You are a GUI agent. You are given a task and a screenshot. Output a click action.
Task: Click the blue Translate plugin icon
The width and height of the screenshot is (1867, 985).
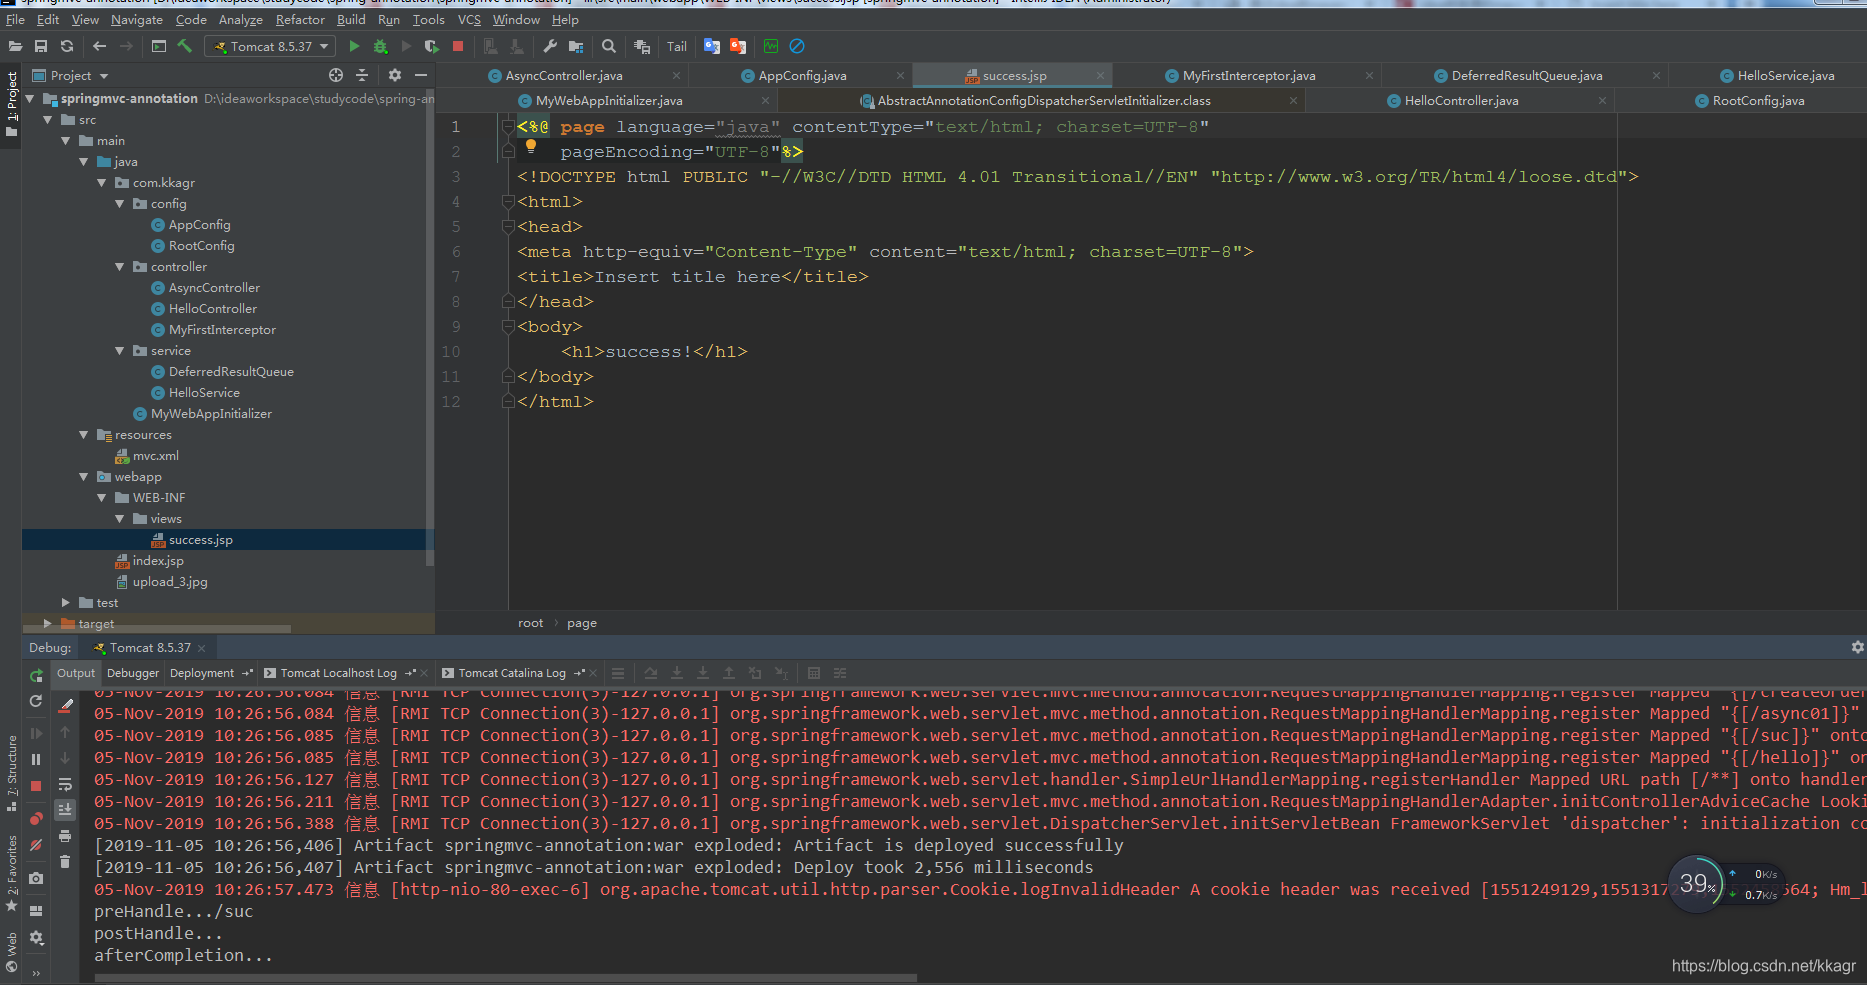(712, 46)
